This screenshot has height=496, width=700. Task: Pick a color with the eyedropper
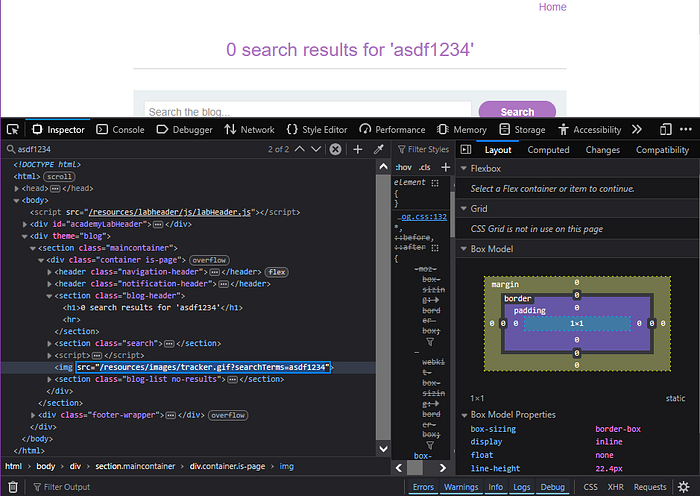click(379, 149)
